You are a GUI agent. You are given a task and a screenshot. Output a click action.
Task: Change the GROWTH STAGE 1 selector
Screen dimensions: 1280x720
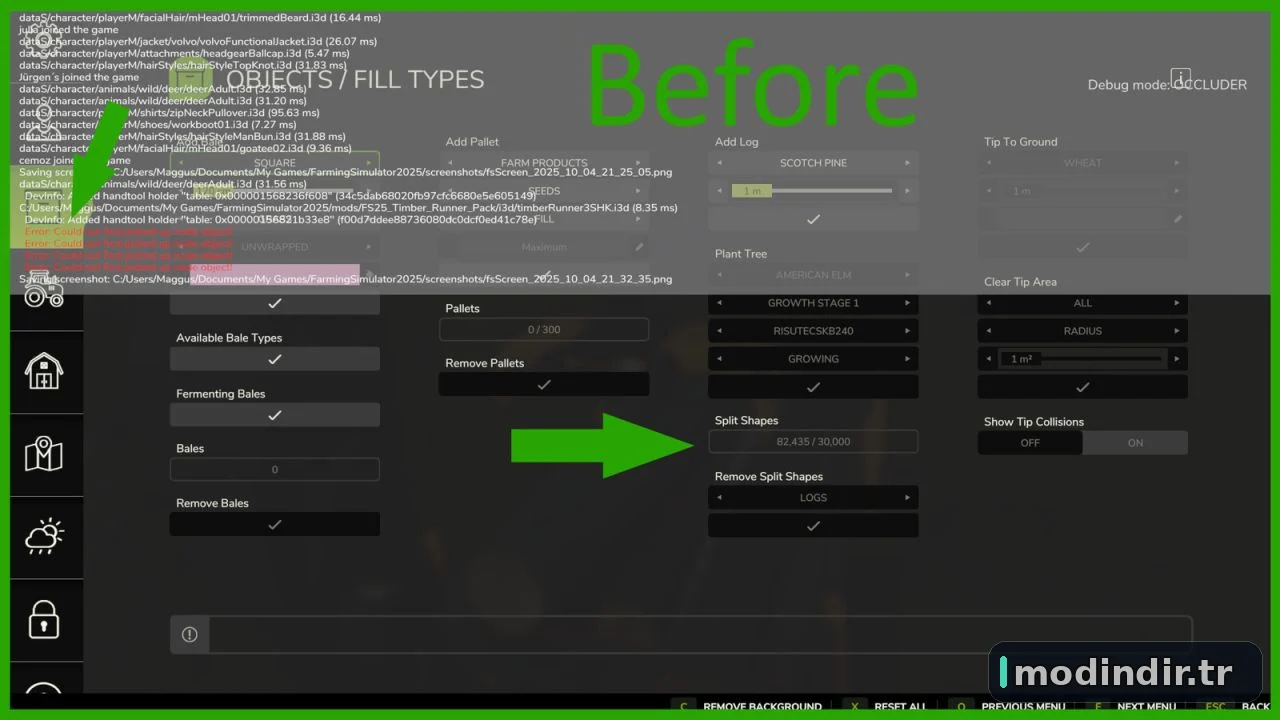(x=813, y=303)
